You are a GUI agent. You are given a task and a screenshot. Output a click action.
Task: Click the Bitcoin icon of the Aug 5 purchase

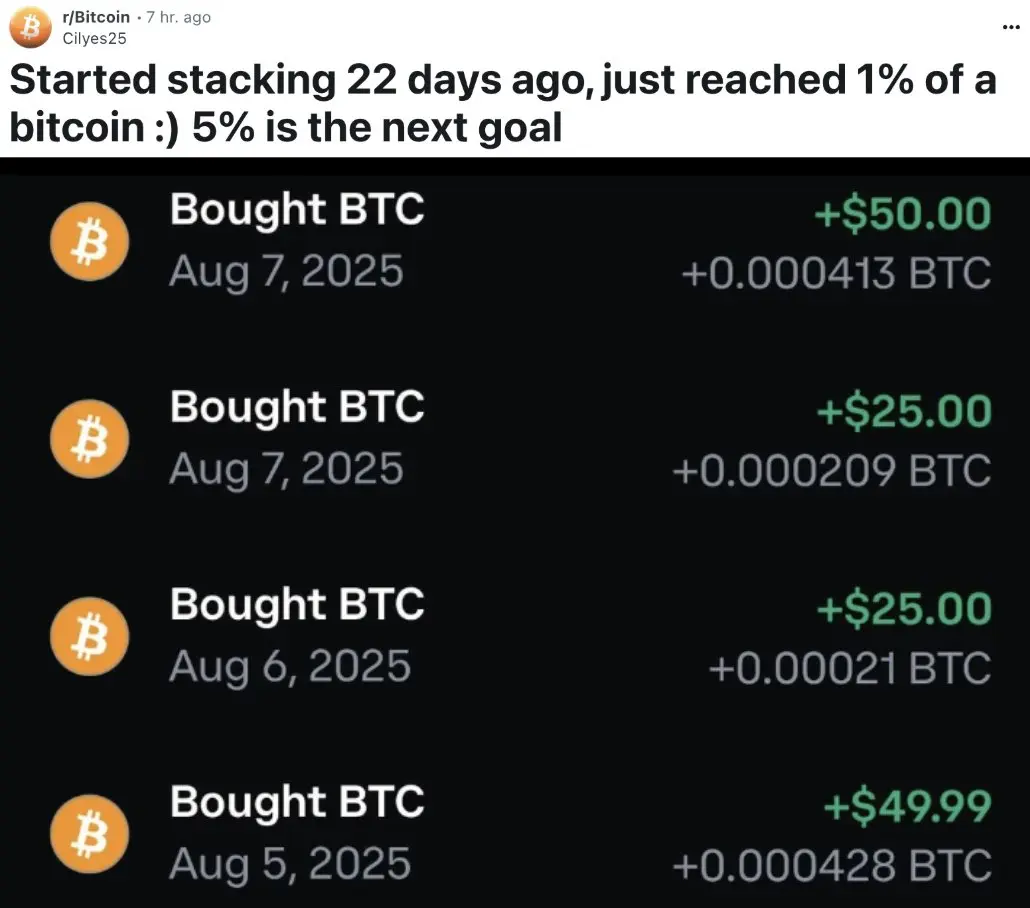[x=89, y=834]
